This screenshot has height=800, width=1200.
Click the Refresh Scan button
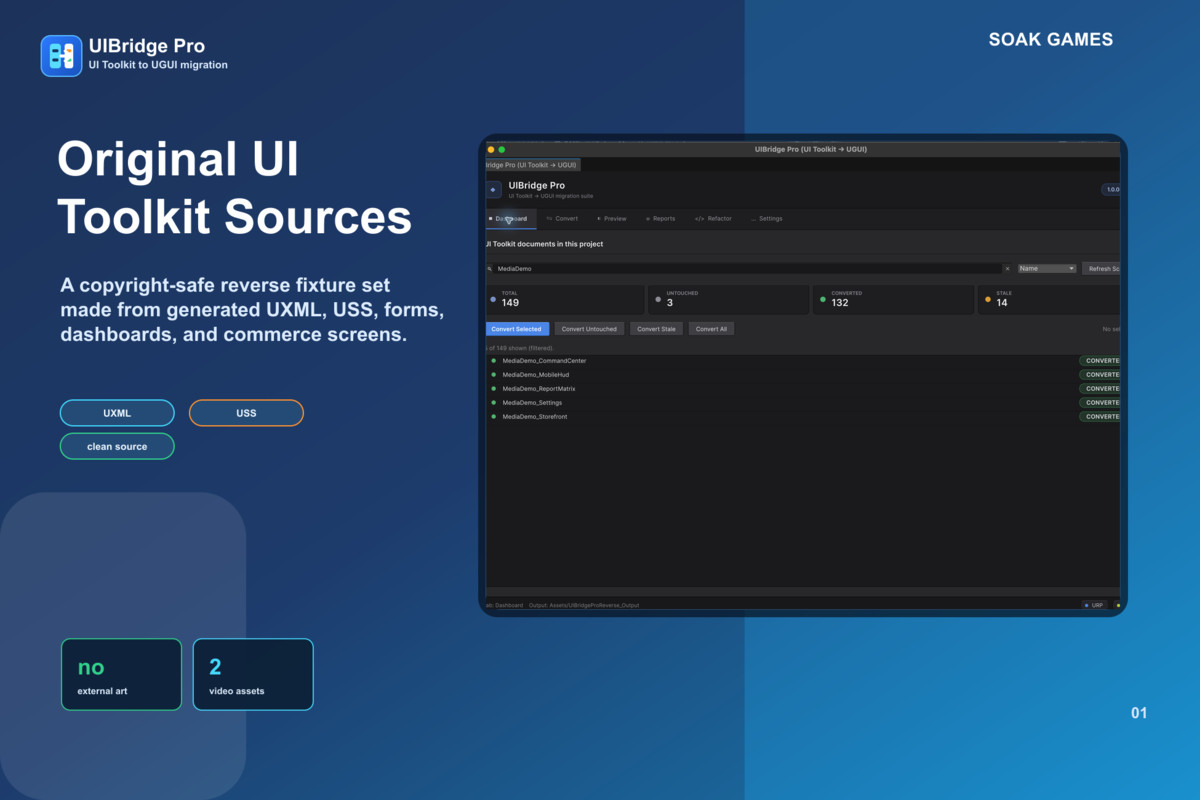(x=1101, y=269)
